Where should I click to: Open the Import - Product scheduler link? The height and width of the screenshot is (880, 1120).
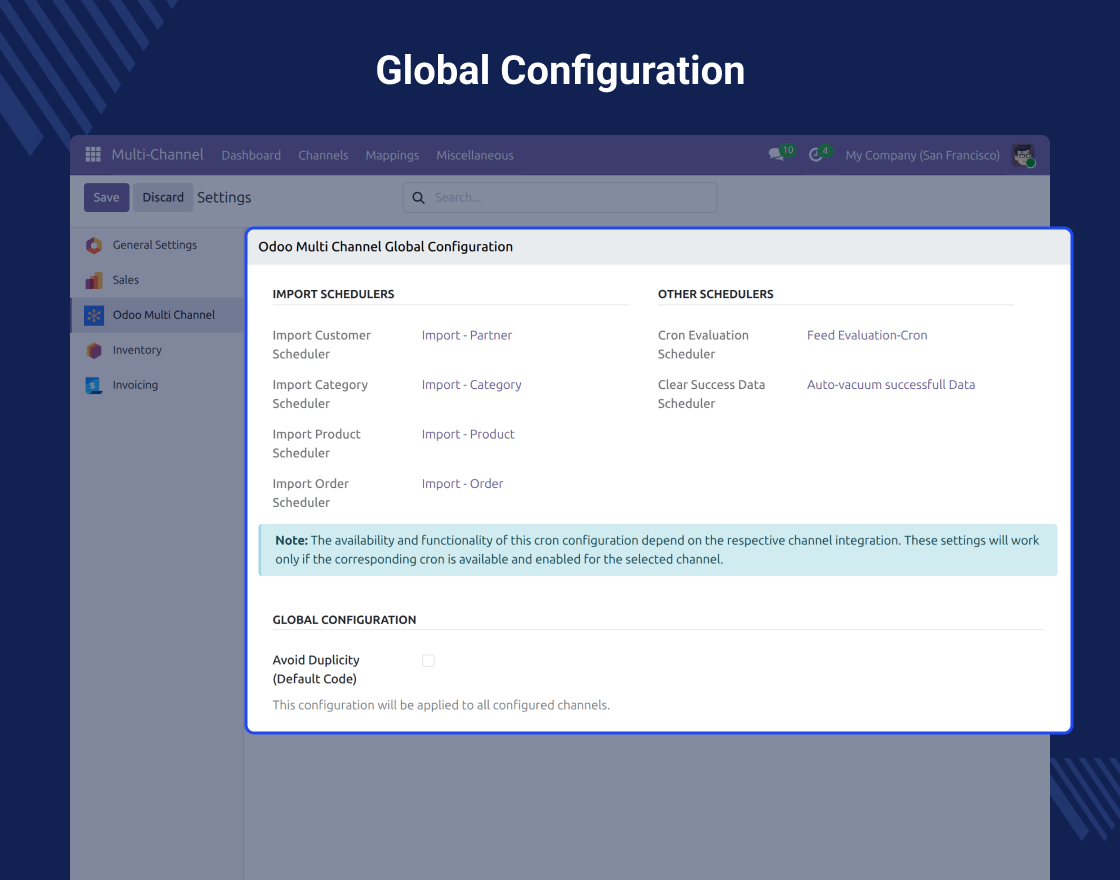tap(468, 434)
